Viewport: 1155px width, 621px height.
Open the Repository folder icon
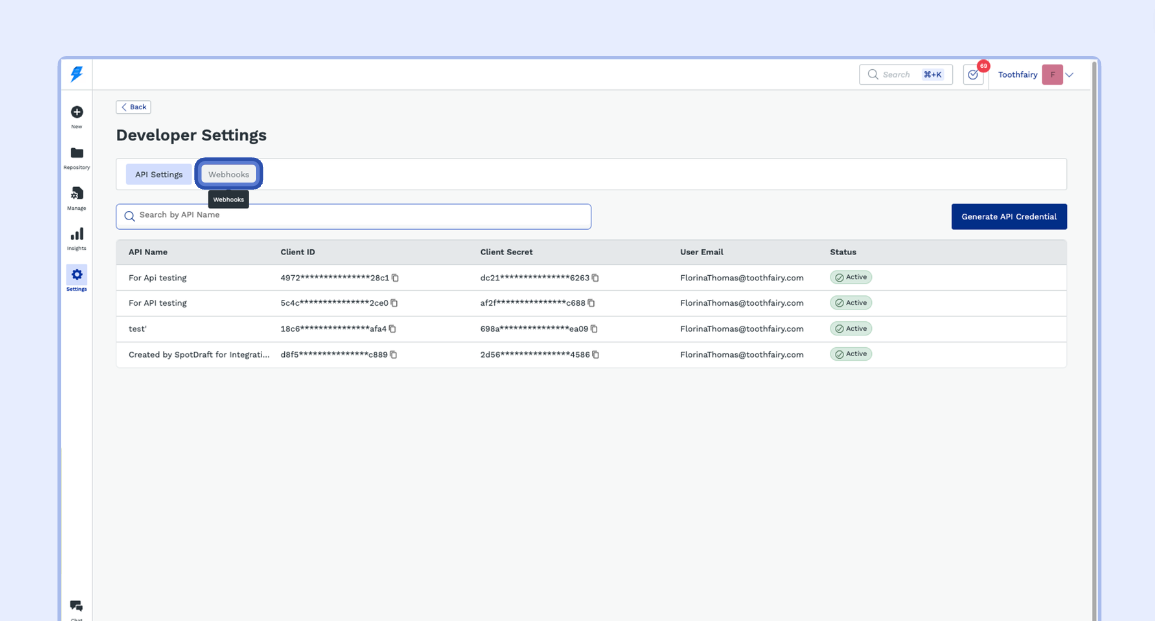point(77,154)
